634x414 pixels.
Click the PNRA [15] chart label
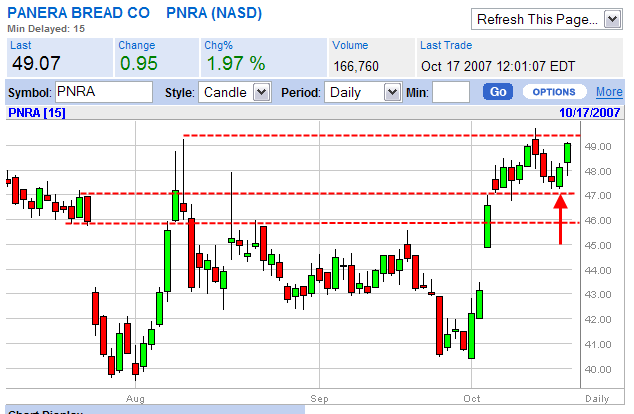coord(37,113)
